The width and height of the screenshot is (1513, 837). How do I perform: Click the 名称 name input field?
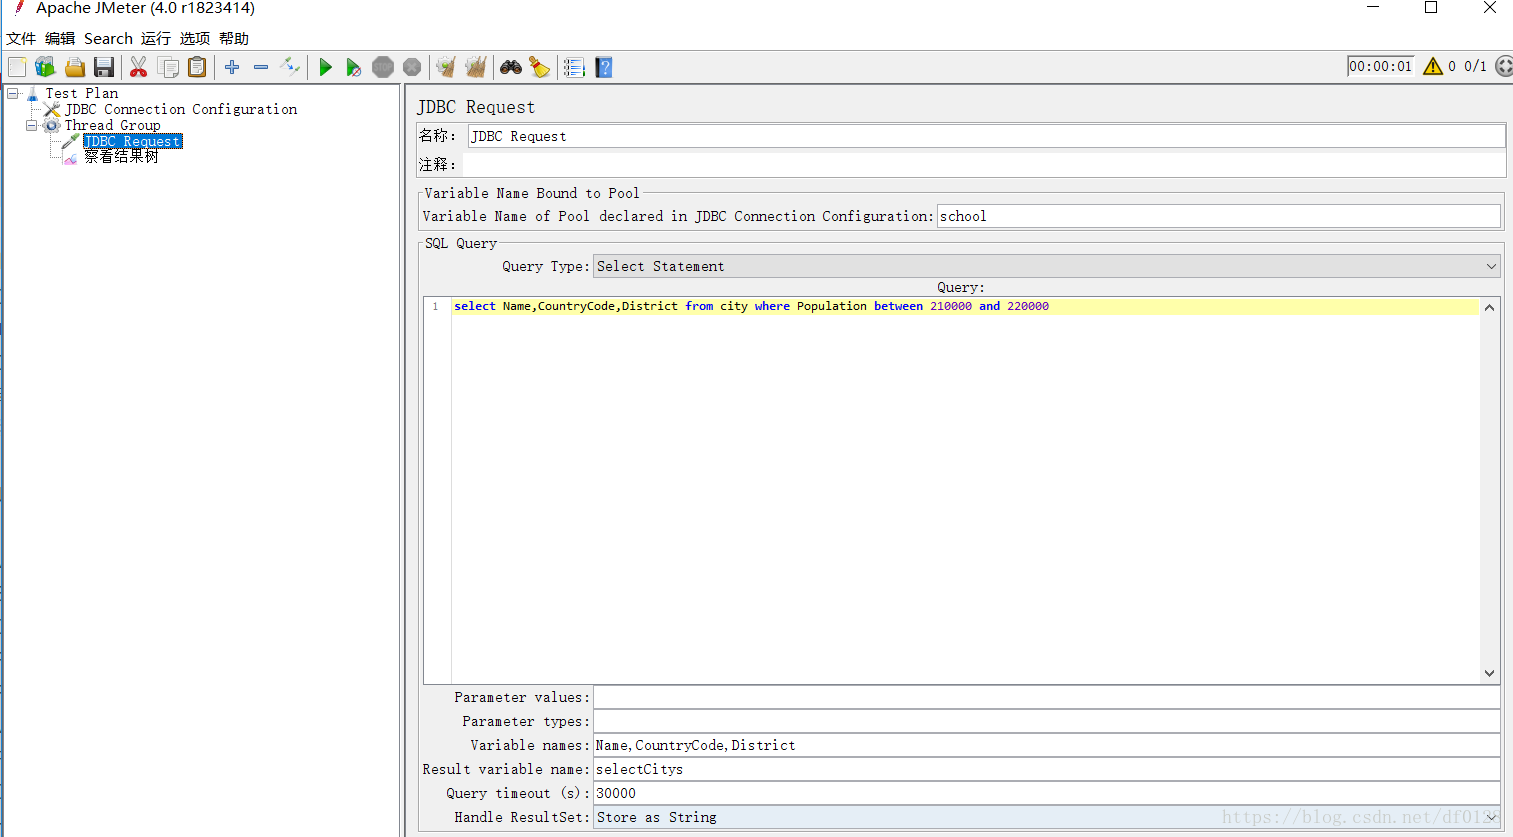986,136
